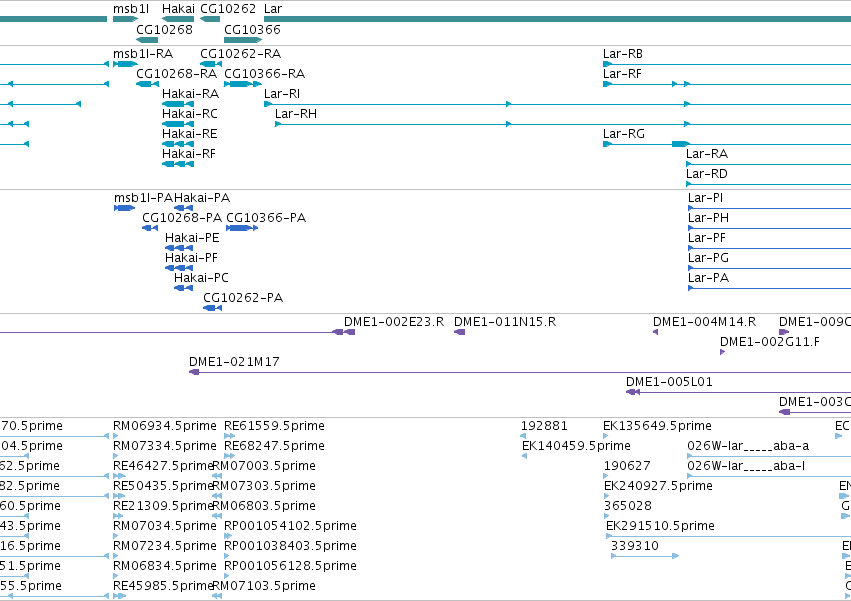Select EST RM06934.5prime
851x601 pixels.
(x=164, y=427)
